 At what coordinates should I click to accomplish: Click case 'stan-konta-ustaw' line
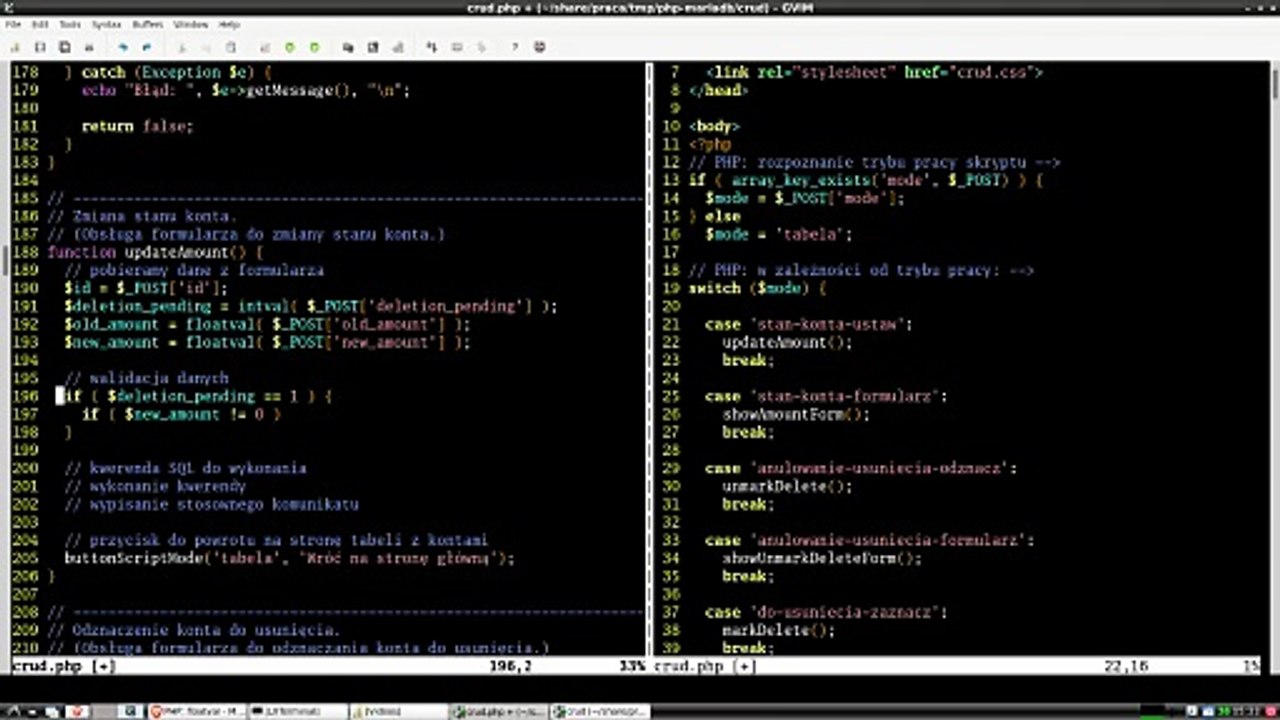click(809, 324)
